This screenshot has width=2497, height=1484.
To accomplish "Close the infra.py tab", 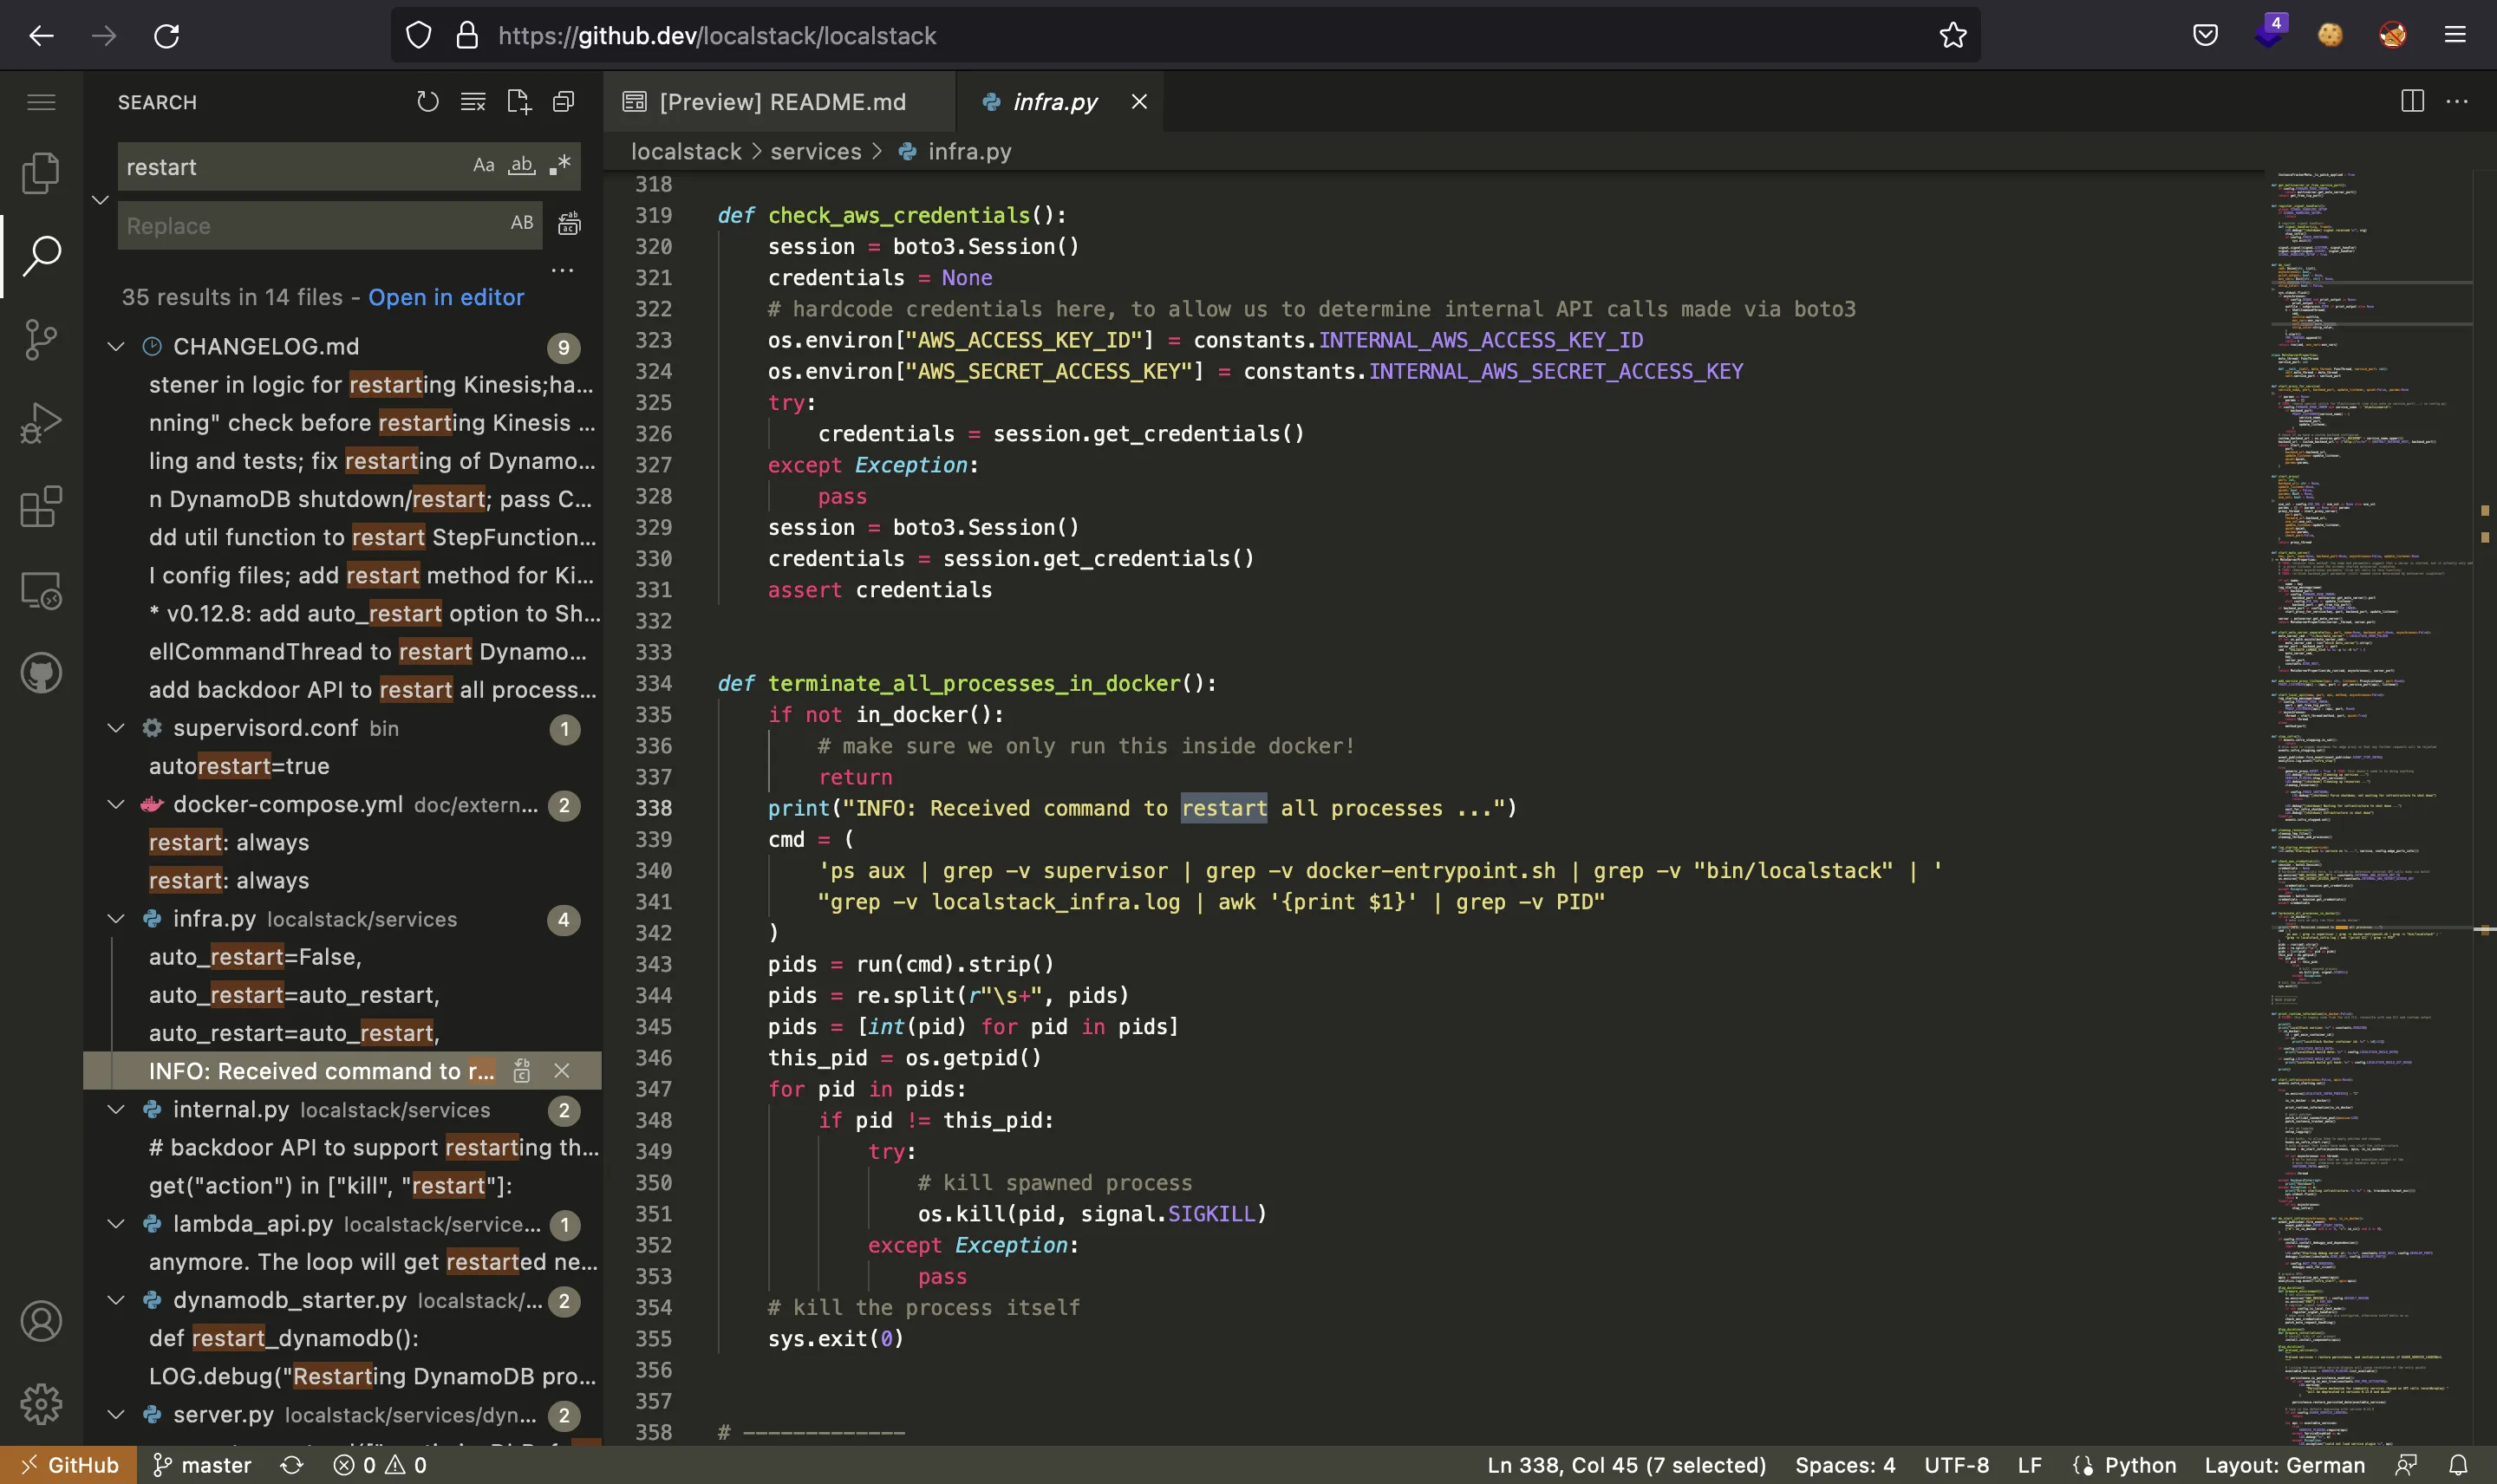I will coord(1139,102).
